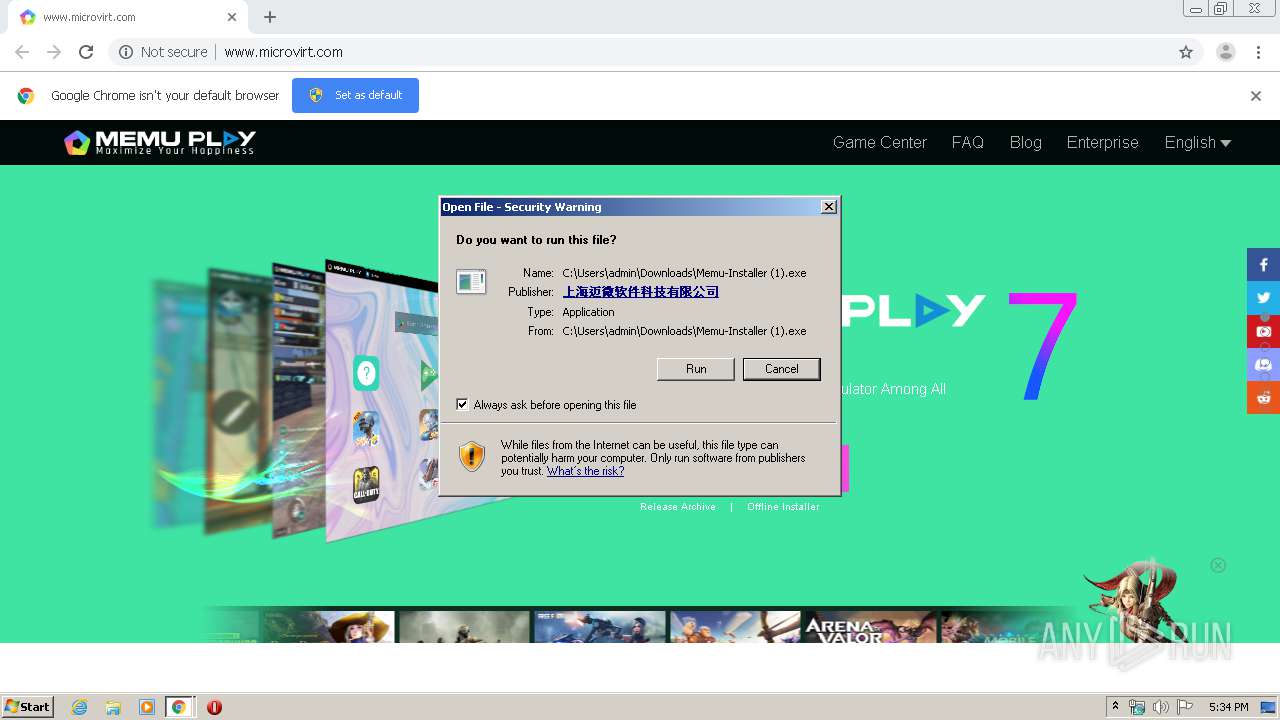This screenshot has width=1280, height=720.
Task: Click the warning shield icon in dialog
Action: click(x=472, y=456)
